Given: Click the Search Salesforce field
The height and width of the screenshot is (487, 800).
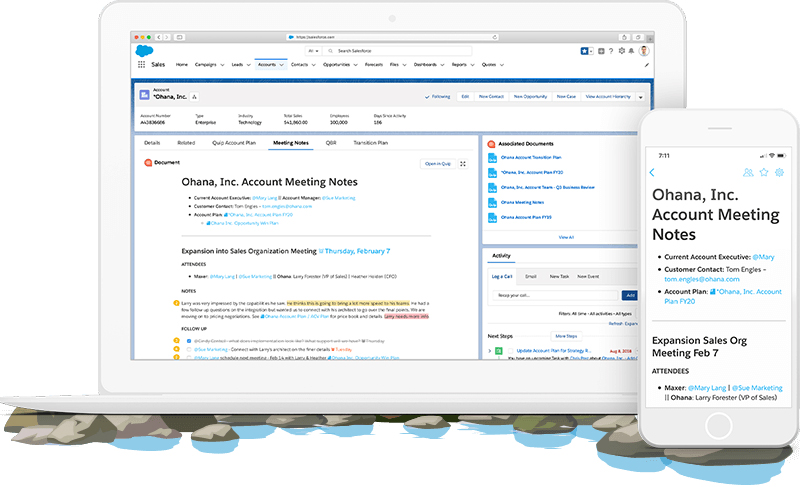Looking at the screenshot, I should tap(397, 51).
